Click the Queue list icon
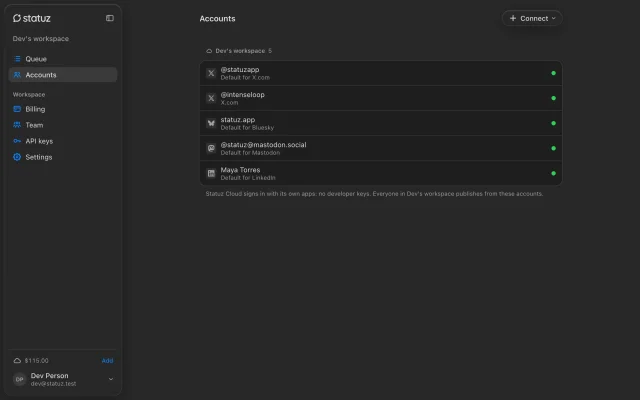Image resolution: width=640 pixels, height=400 pixels. click(17, 59)
